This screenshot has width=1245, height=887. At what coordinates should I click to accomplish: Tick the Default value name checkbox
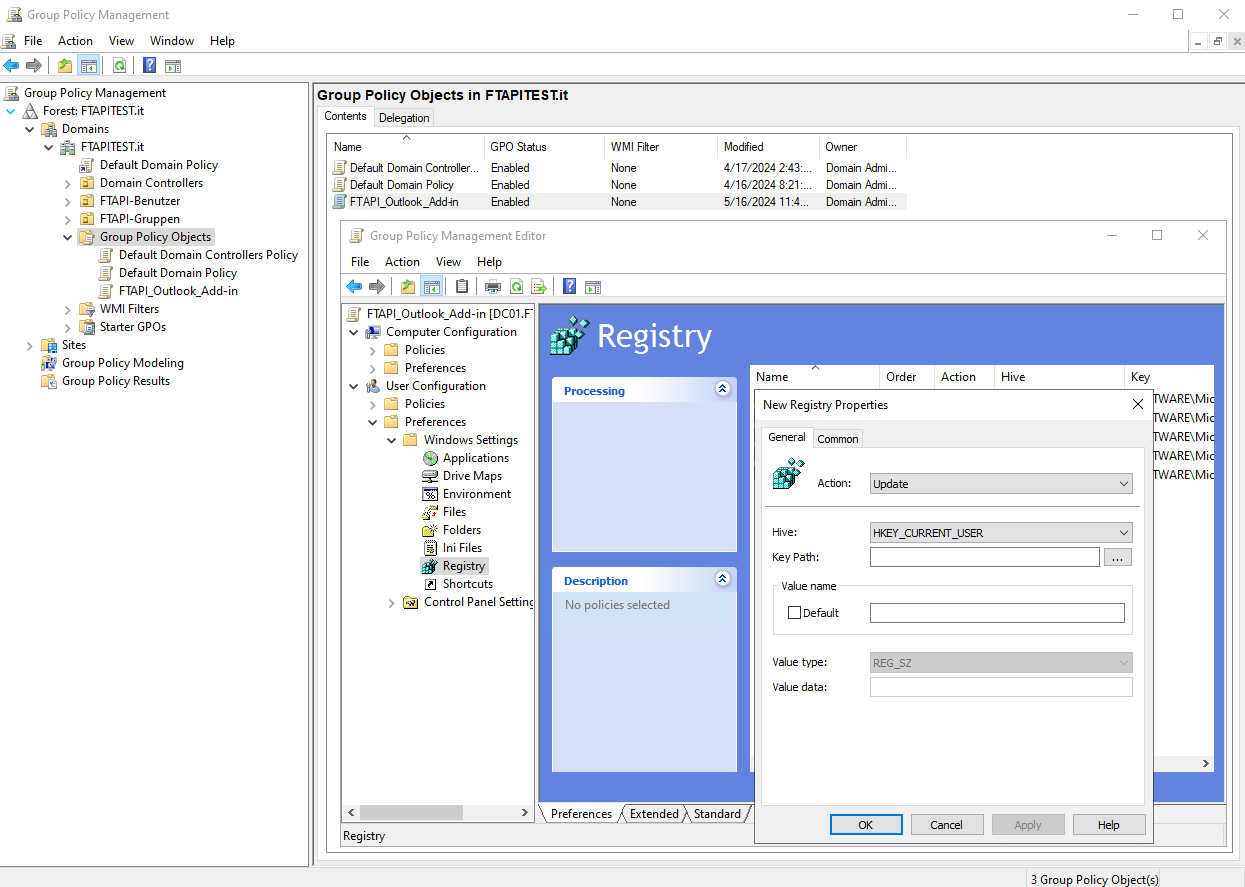(794, 613)
